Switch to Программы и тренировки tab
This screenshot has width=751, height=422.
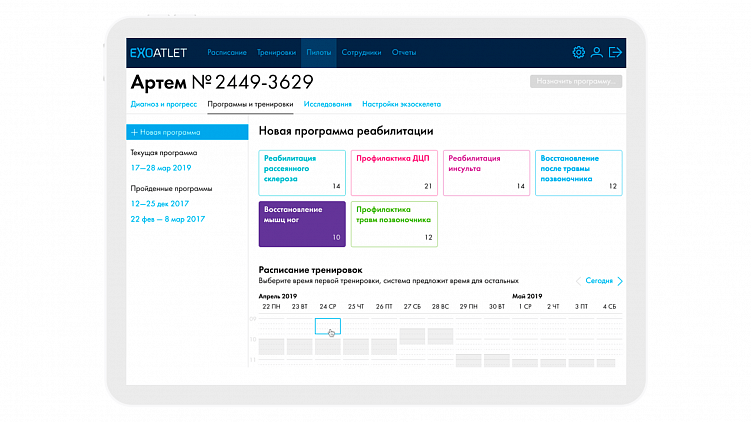click(250, 104)
